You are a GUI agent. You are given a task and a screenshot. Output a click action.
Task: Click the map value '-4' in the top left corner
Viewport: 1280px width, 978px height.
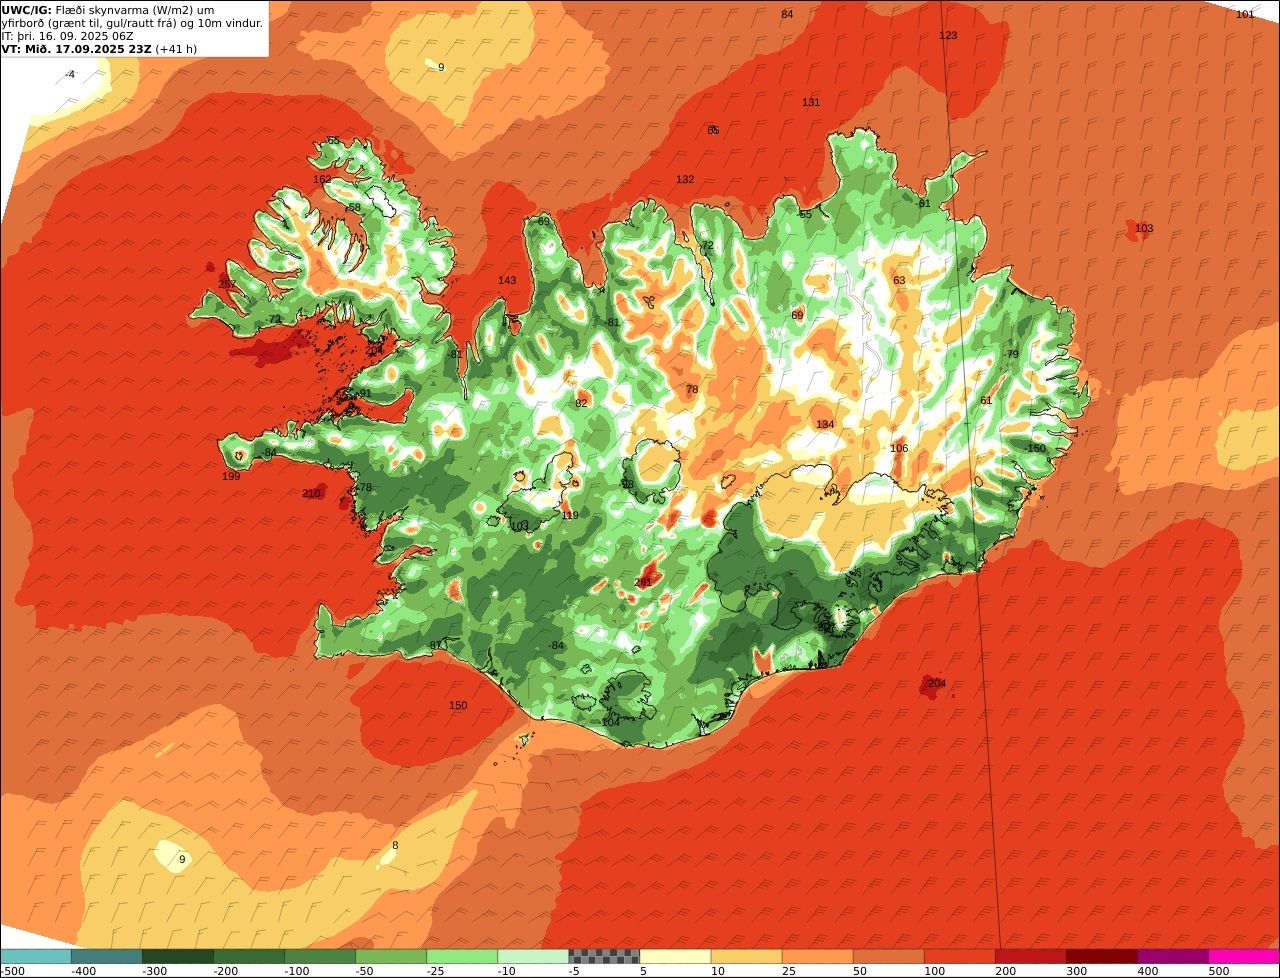pyautogui.click(x=70, y=74)
